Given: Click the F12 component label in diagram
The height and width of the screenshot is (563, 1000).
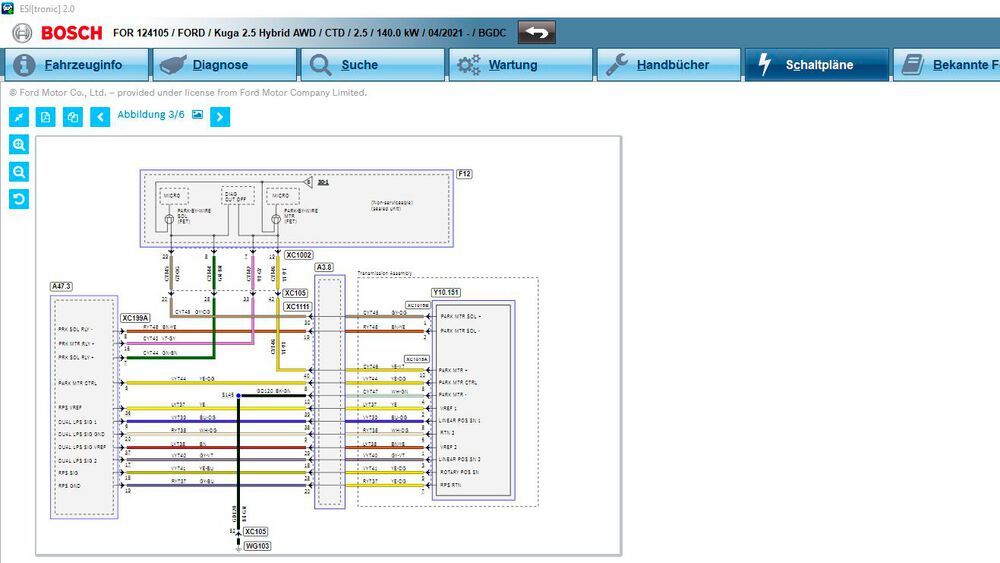Looking at the screenshot, I should [464, 173].
